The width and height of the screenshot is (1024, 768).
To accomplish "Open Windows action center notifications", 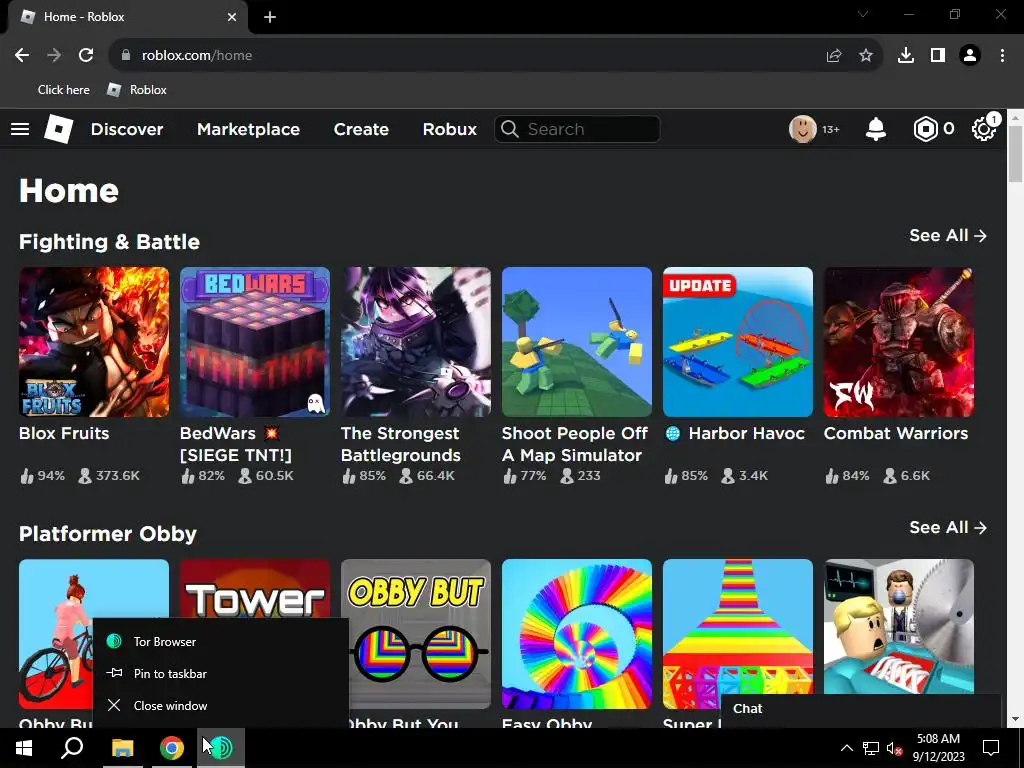I will pyautogui.click(x=991, y=748).
